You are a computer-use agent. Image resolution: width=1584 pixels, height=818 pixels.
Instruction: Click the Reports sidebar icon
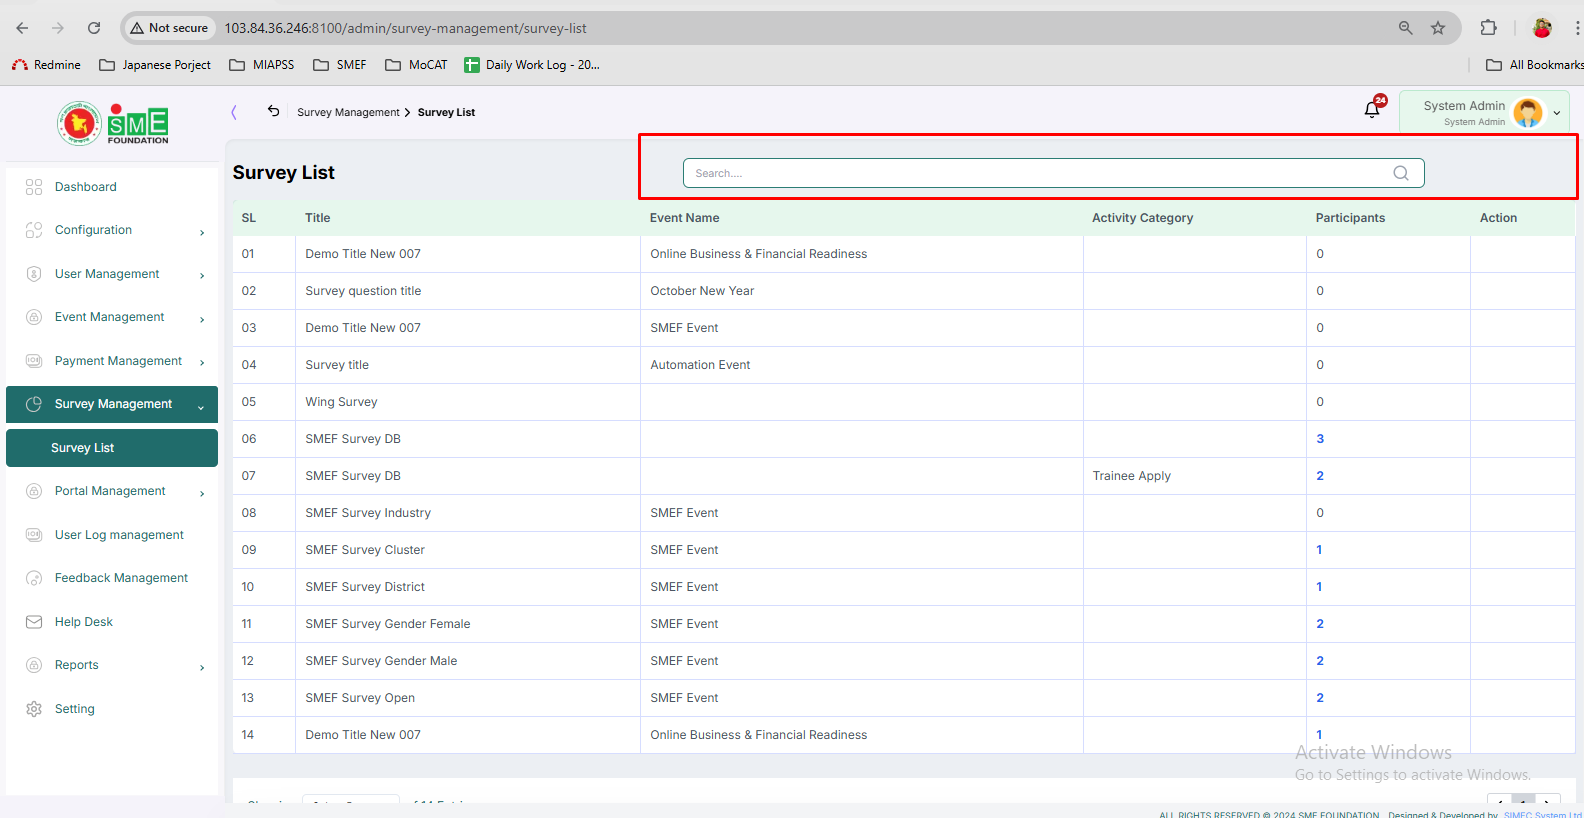(34, 665)
